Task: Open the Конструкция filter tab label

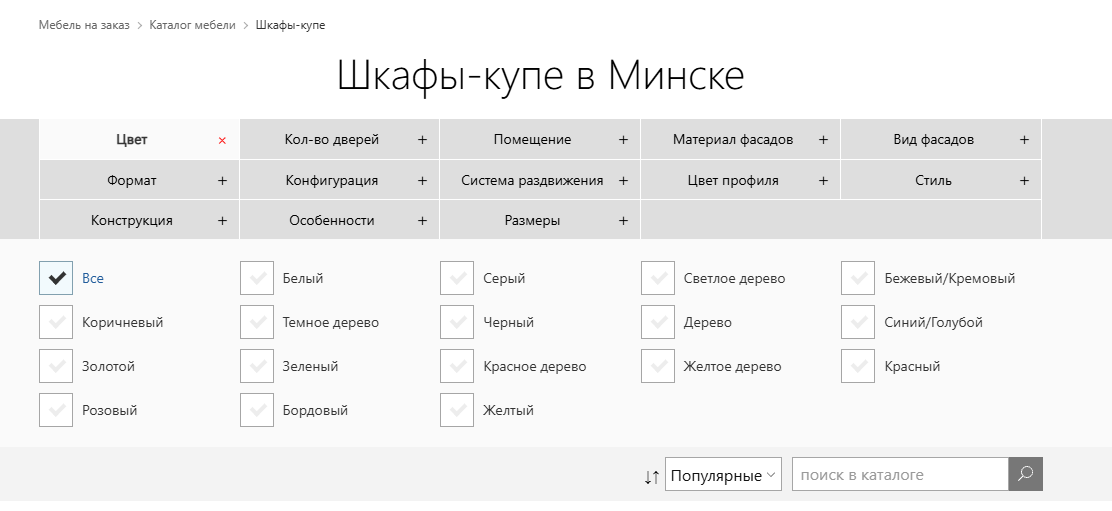Action: tap(131, 220)
